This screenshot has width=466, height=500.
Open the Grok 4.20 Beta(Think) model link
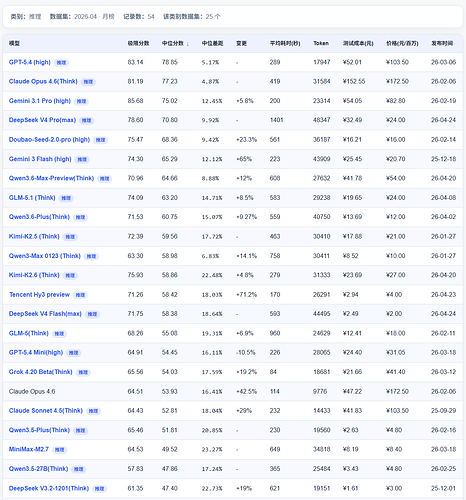click(41, 372)
